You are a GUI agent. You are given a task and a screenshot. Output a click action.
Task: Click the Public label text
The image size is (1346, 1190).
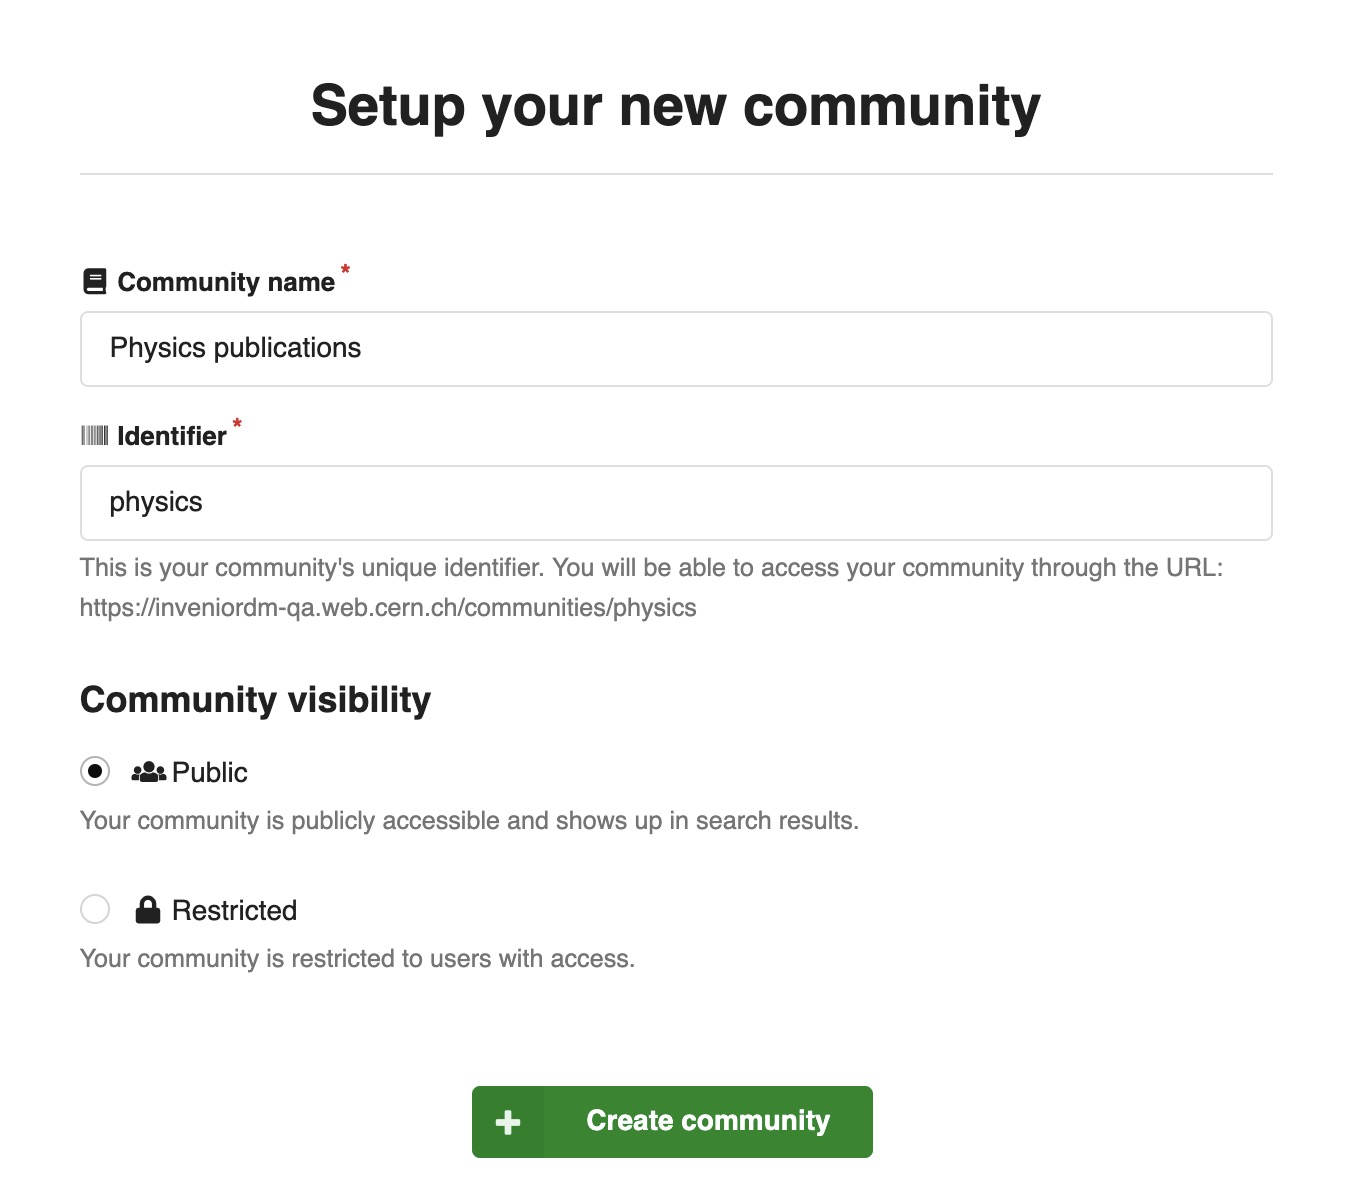click(x=209, y=772)
